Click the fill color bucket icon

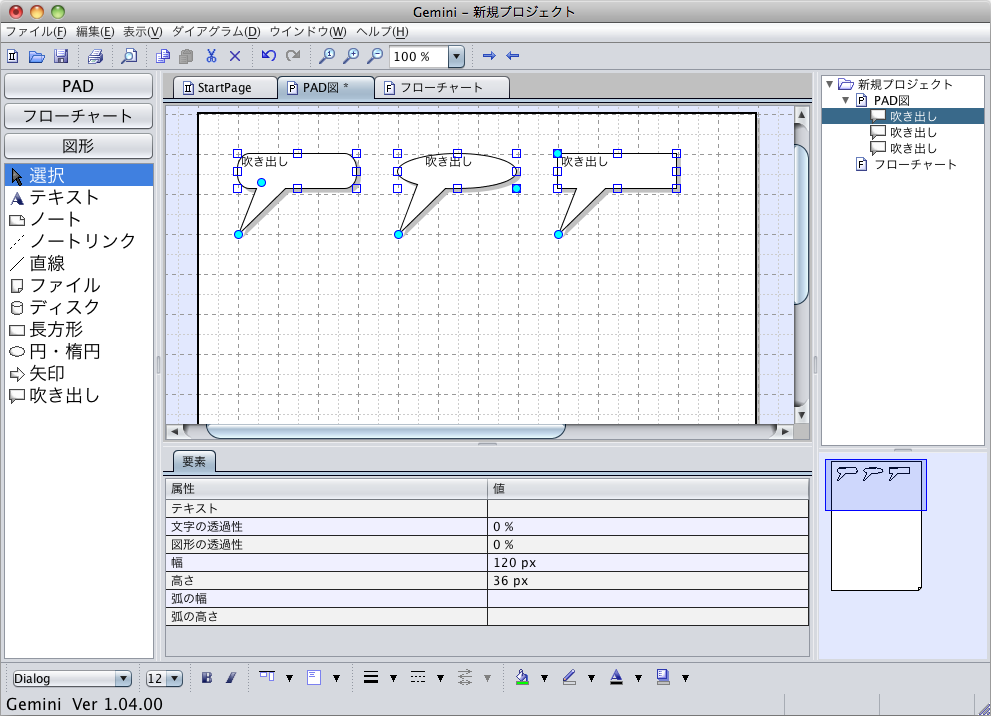pos(522,677)
